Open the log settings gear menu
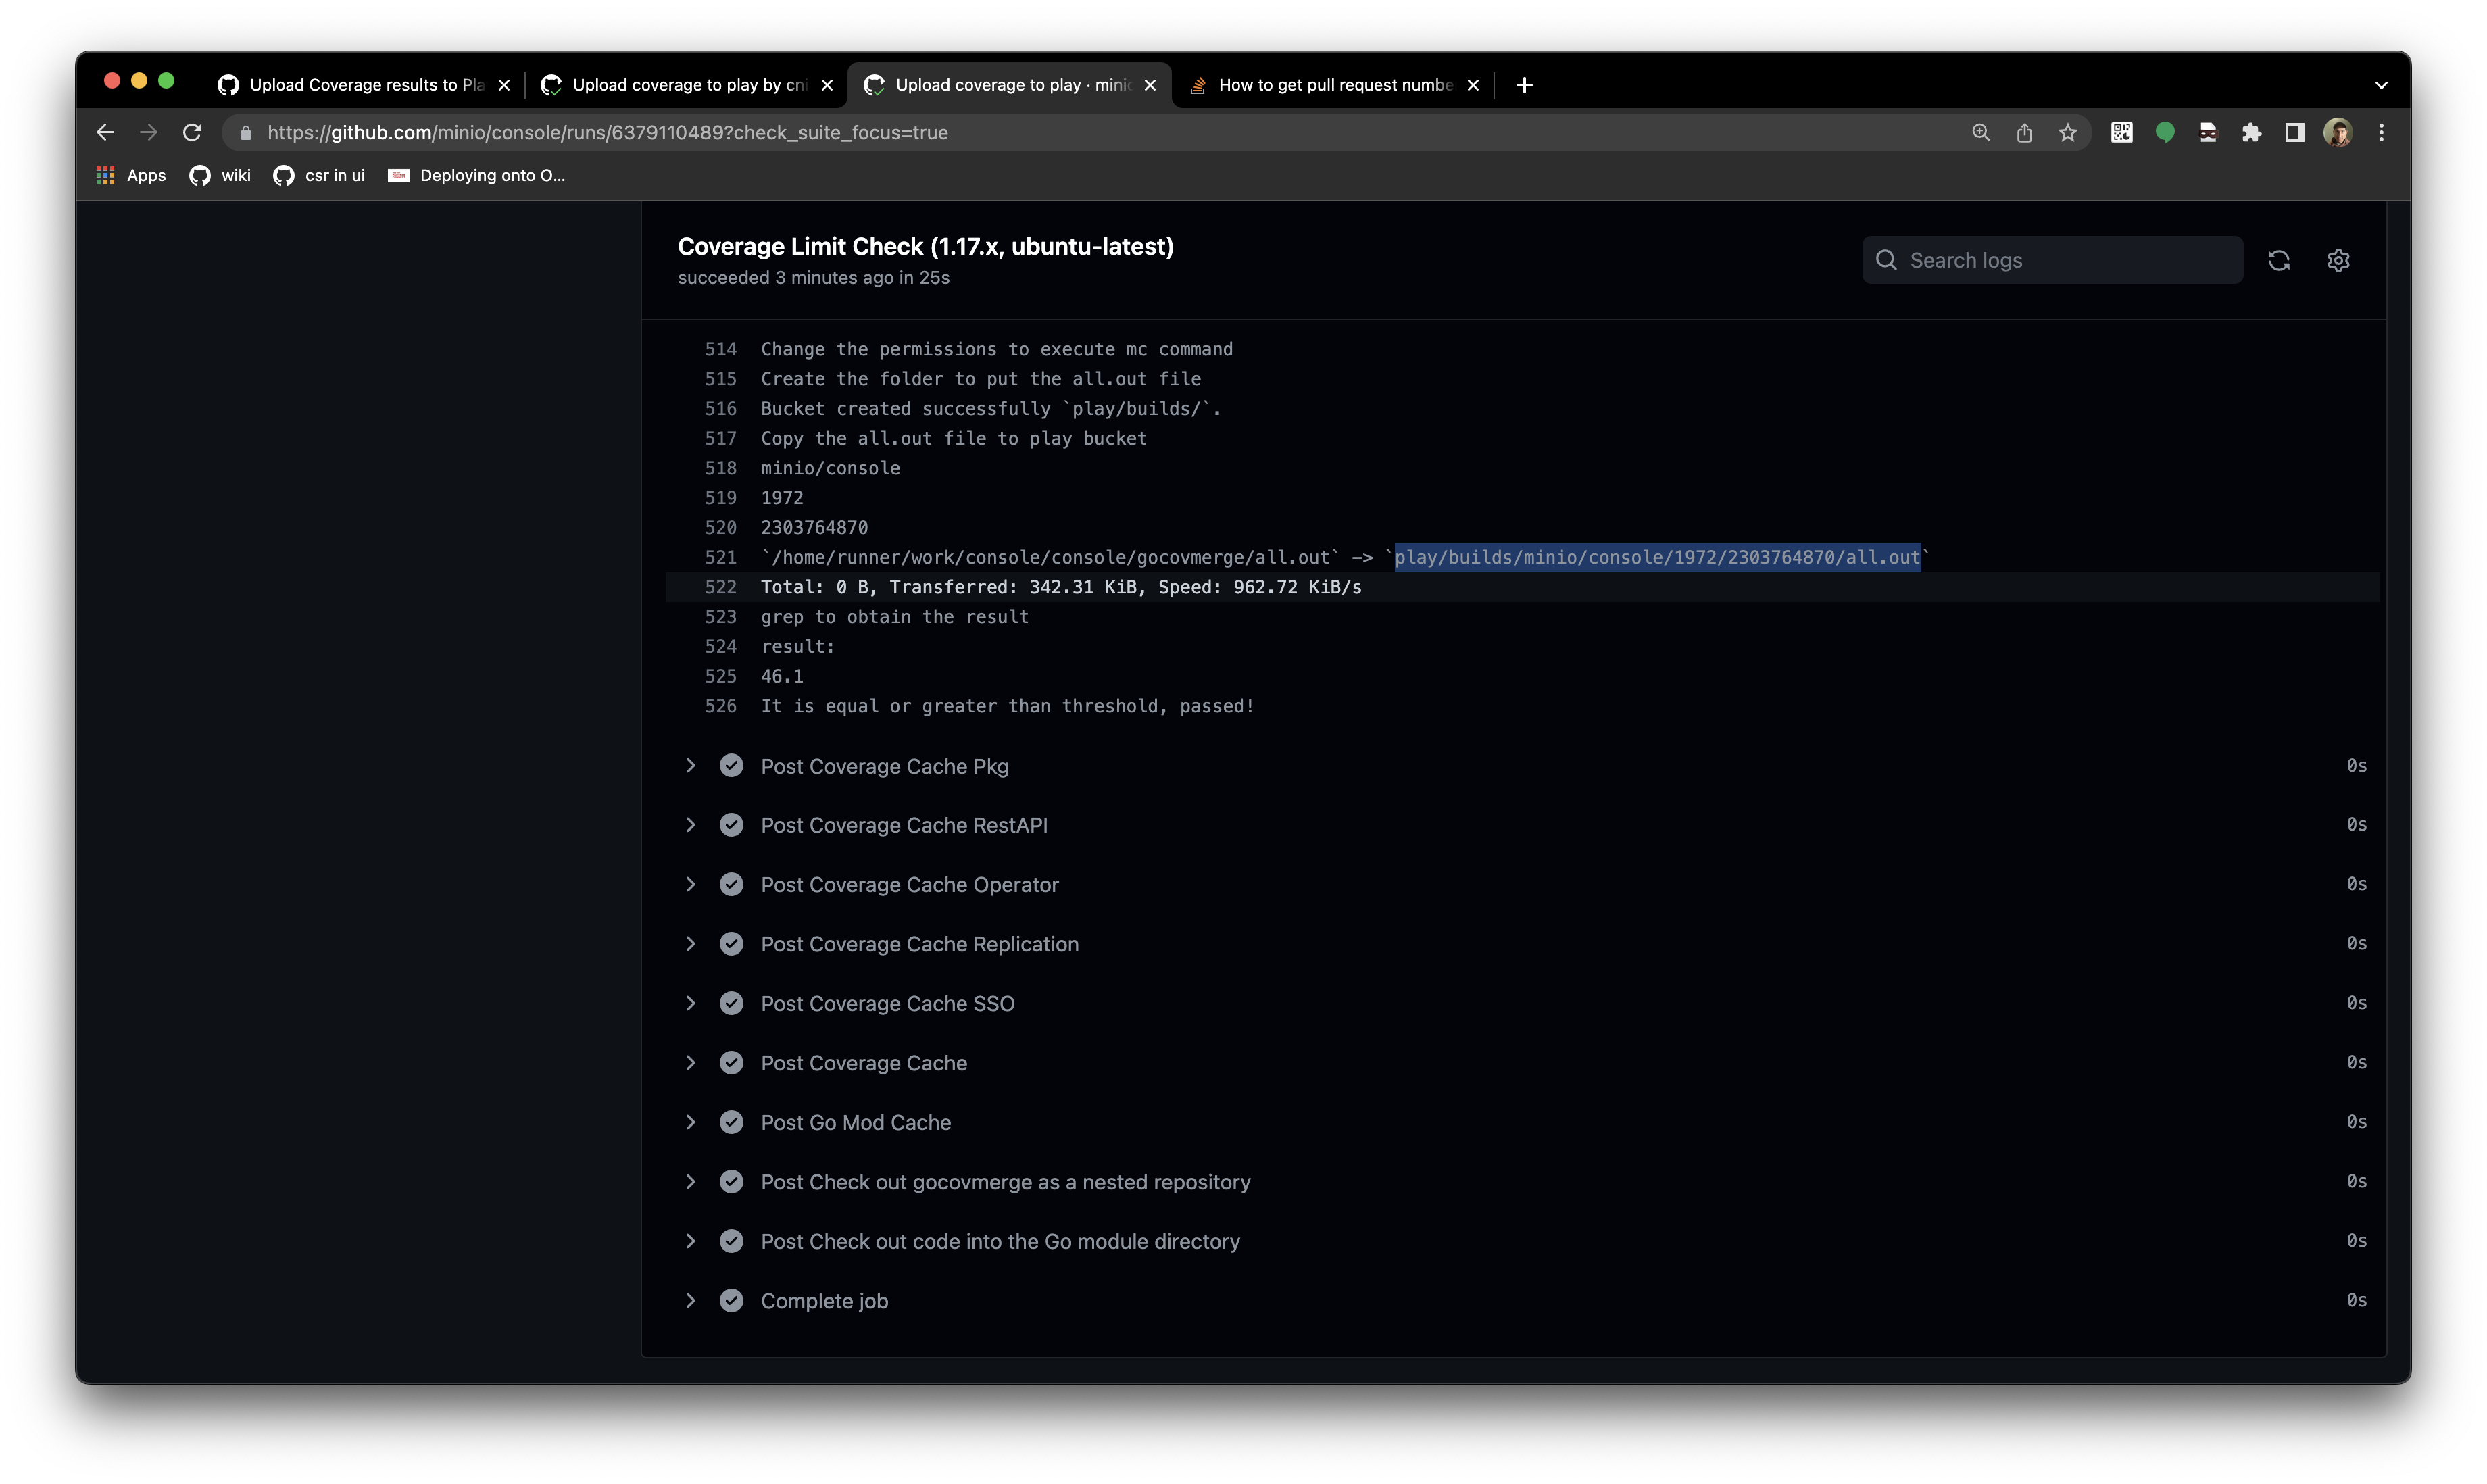 pos(2337,260)
